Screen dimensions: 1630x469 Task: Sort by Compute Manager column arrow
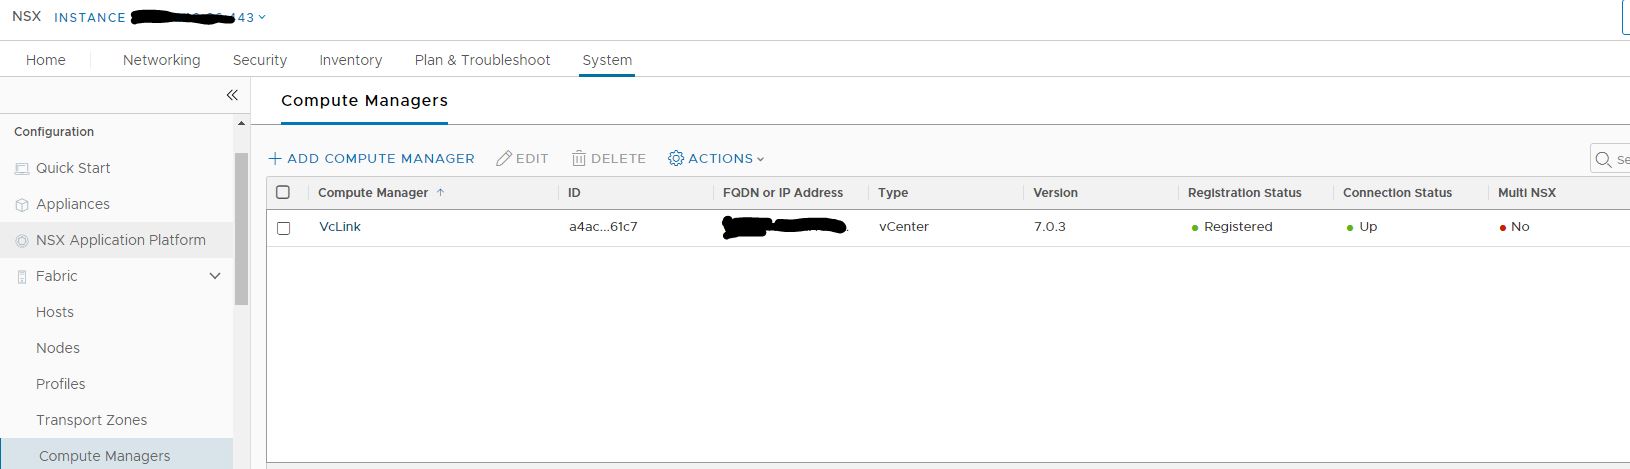click(440, 192)
